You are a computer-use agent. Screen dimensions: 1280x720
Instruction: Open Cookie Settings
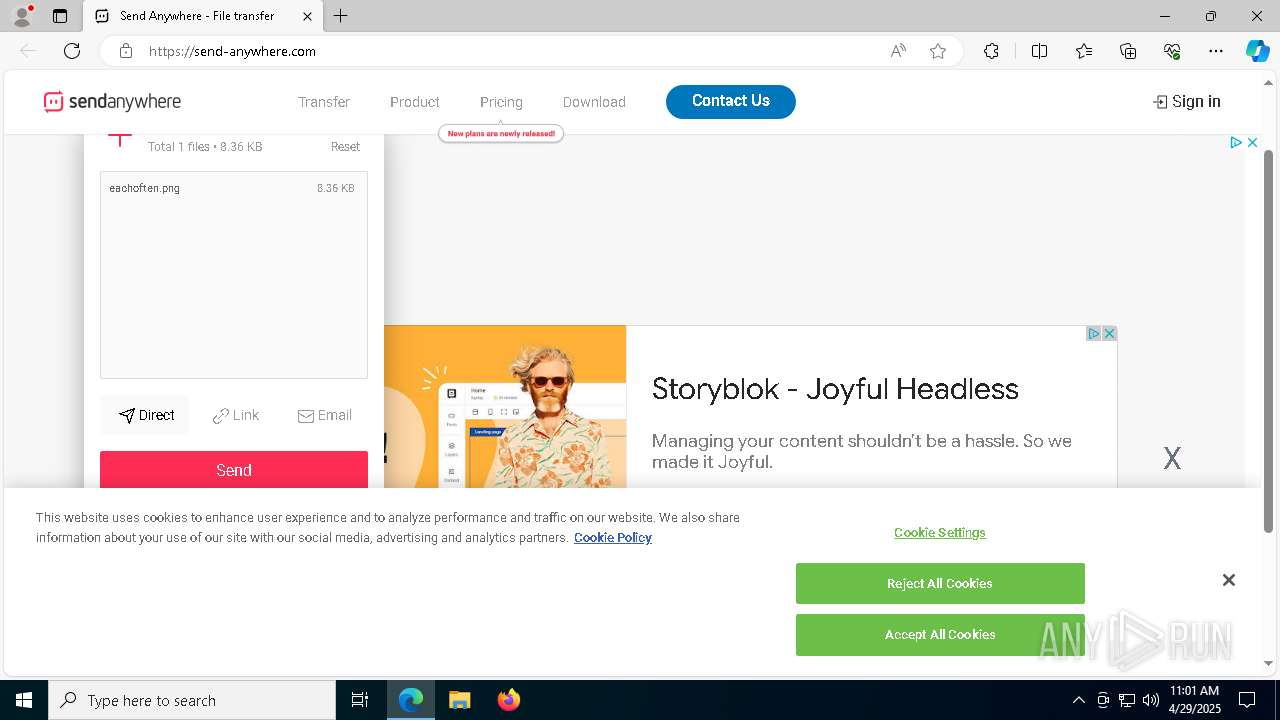click(940, 533)
